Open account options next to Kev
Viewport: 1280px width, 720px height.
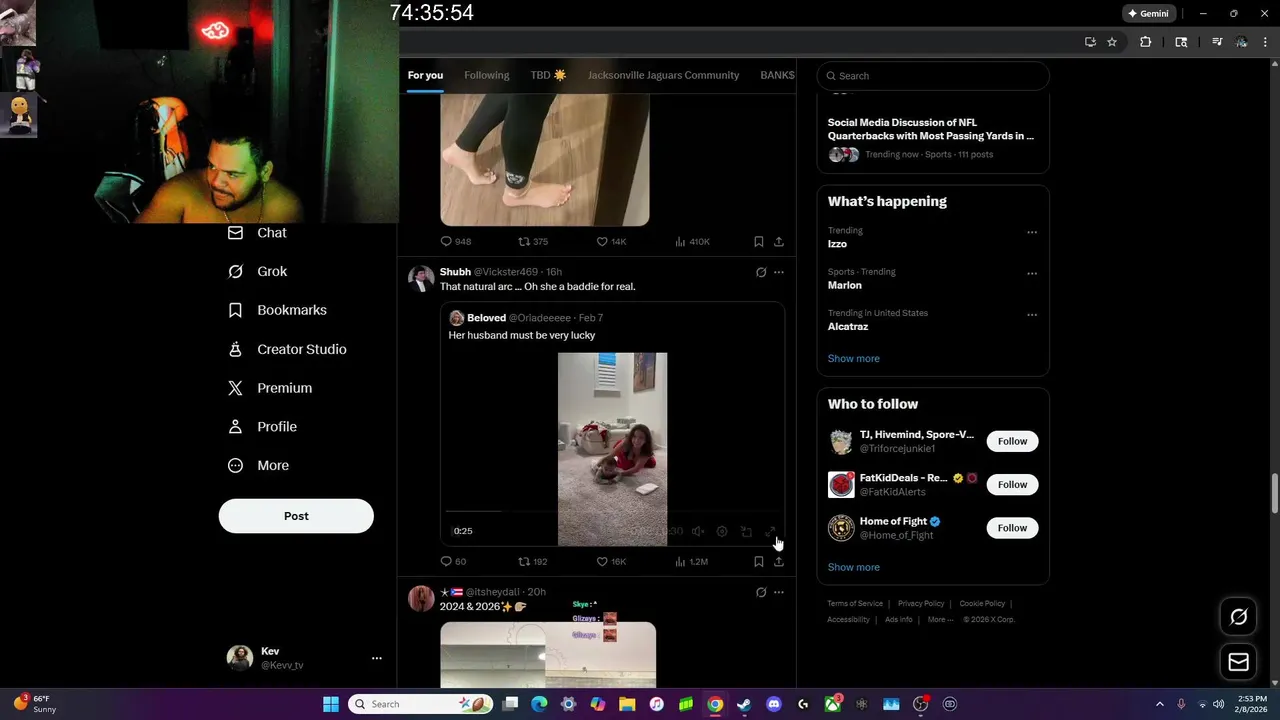coord(377,658)
